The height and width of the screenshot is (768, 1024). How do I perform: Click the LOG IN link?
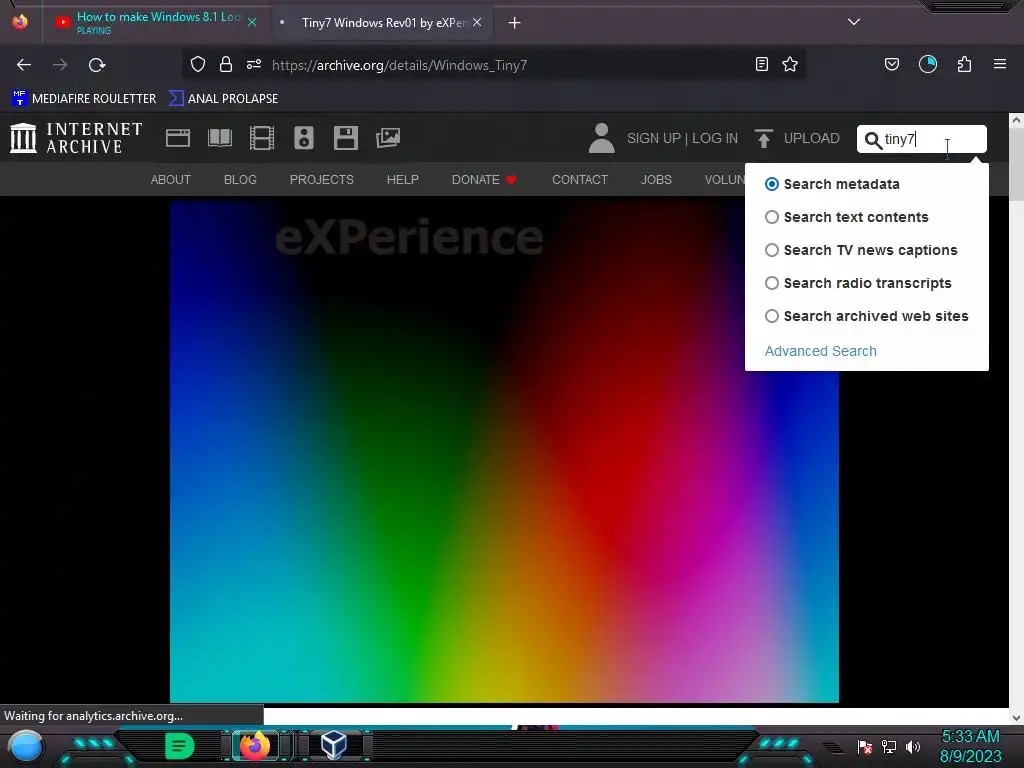point(714,138)
